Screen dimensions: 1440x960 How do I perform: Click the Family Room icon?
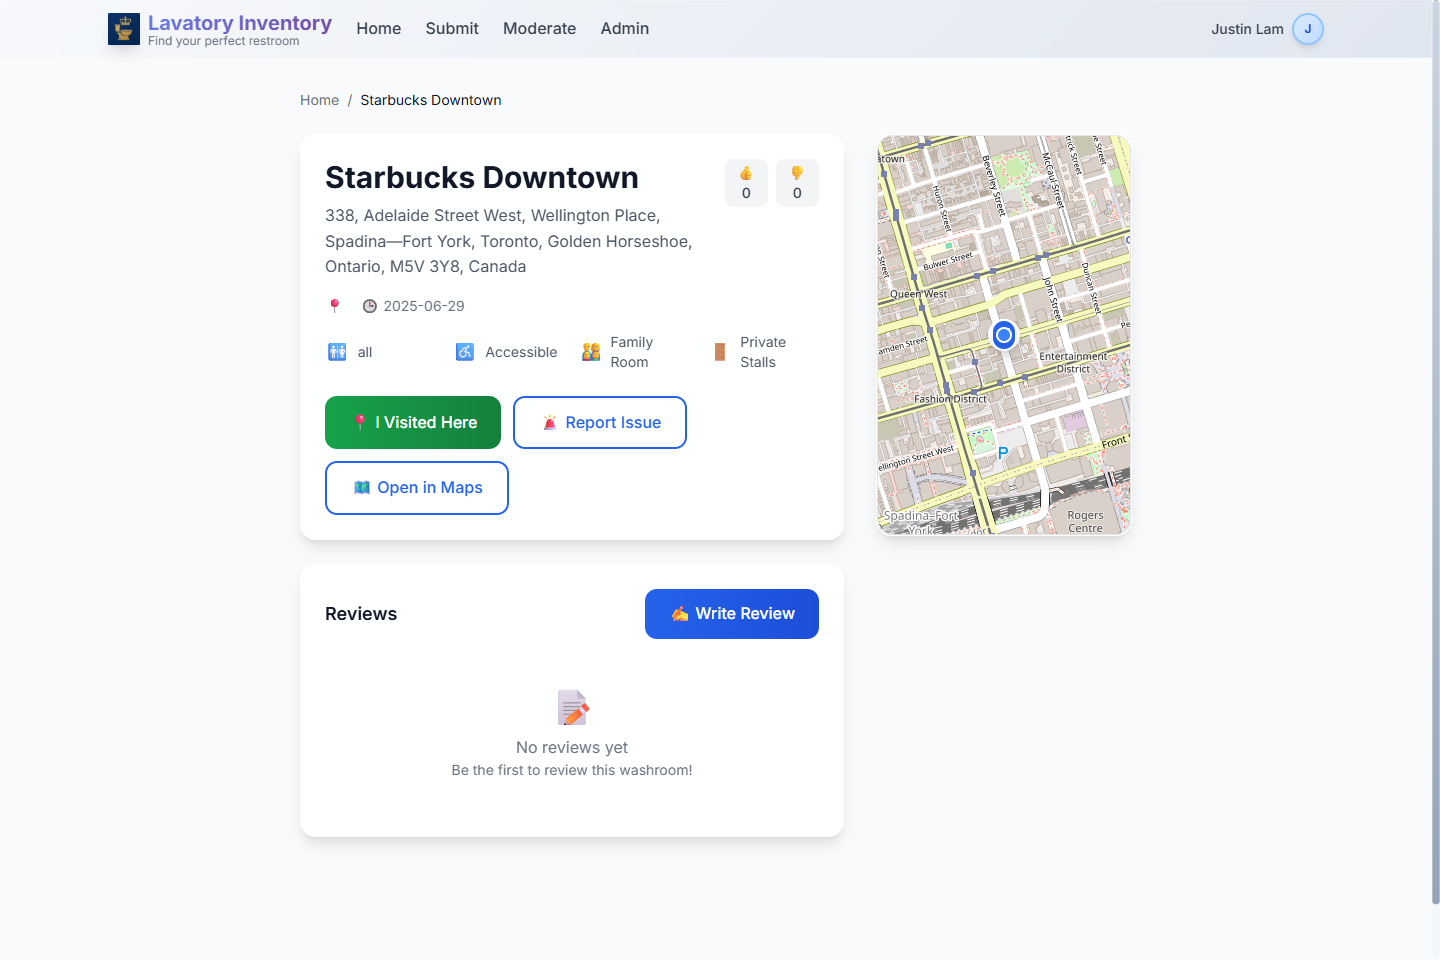pyautogui.click(x=591, y=352)
